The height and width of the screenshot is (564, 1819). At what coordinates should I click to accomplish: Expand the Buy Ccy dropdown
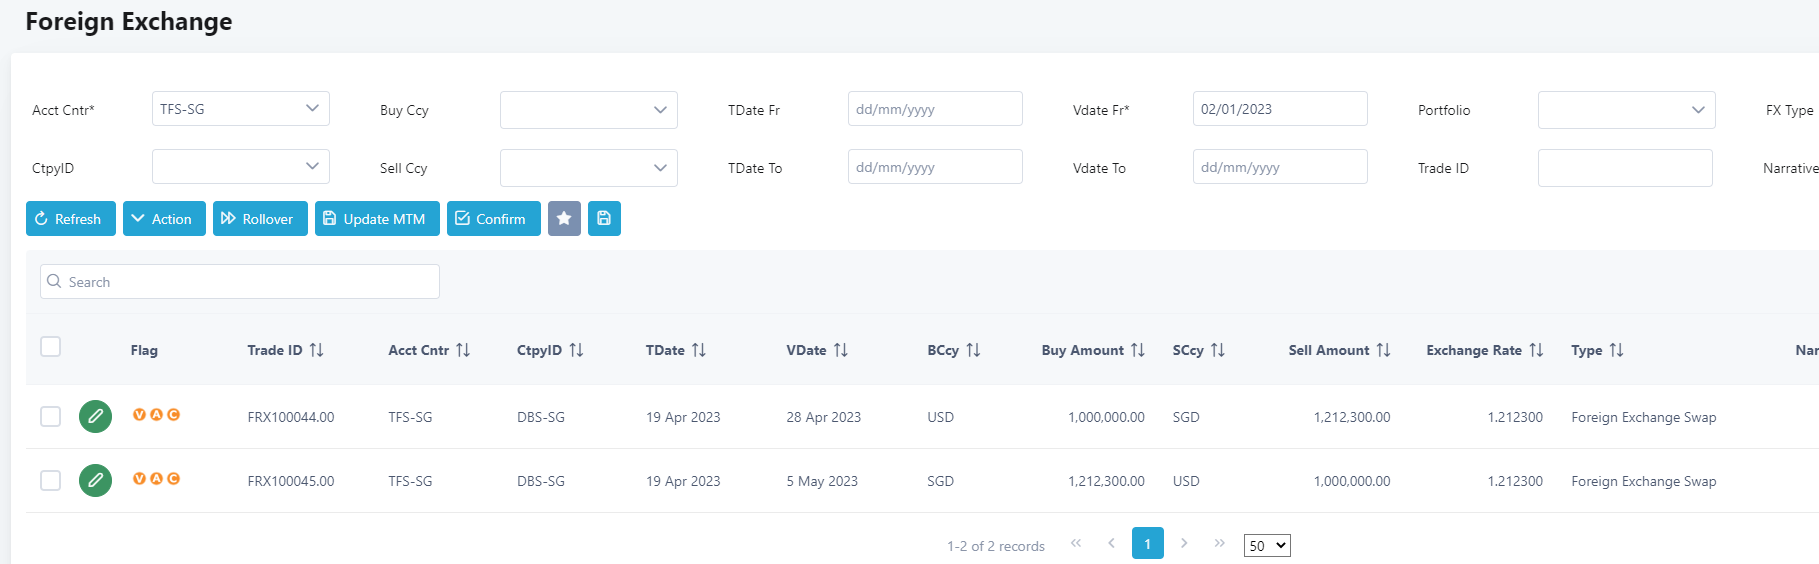pyautogui.click(x=588, y=110)
